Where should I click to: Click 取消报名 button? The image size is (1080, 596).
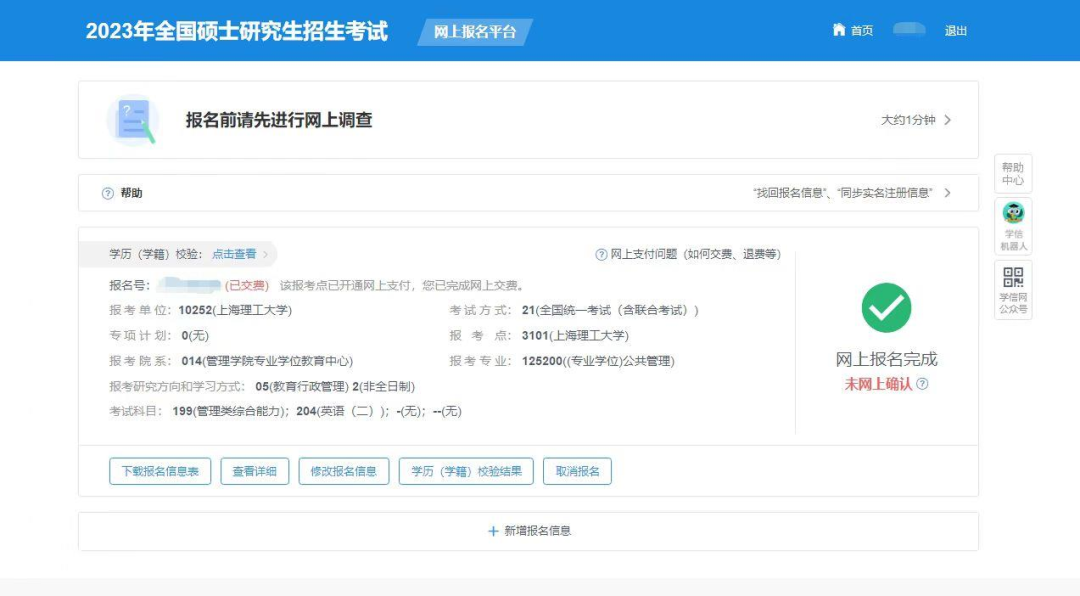(577, 471)
